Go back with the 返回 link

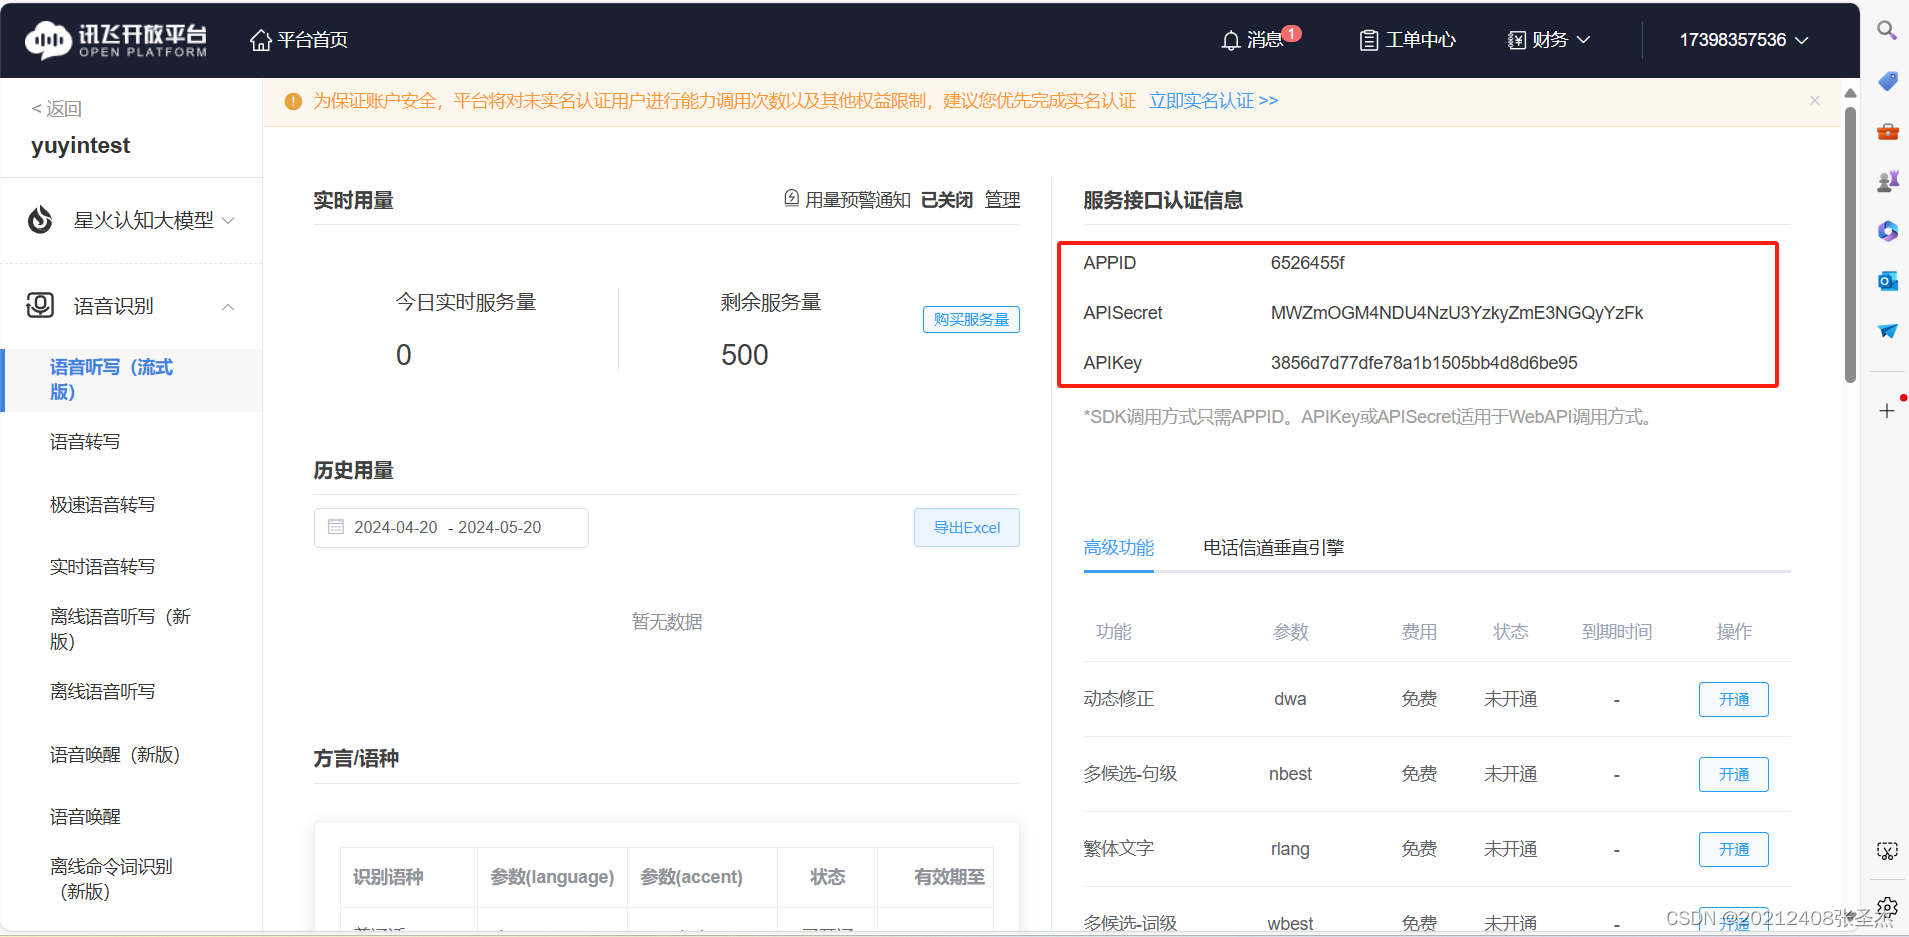click(x=57, y=108)
